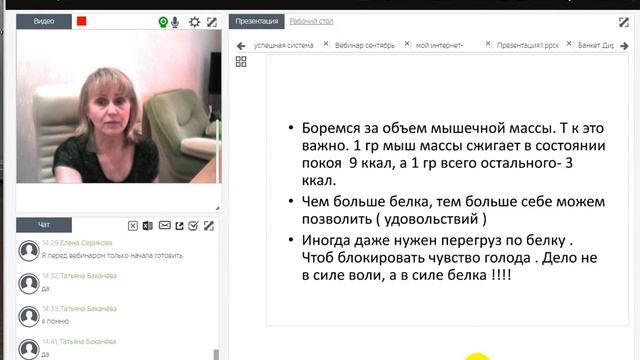Click the chat scrollbar thumb

216,355
